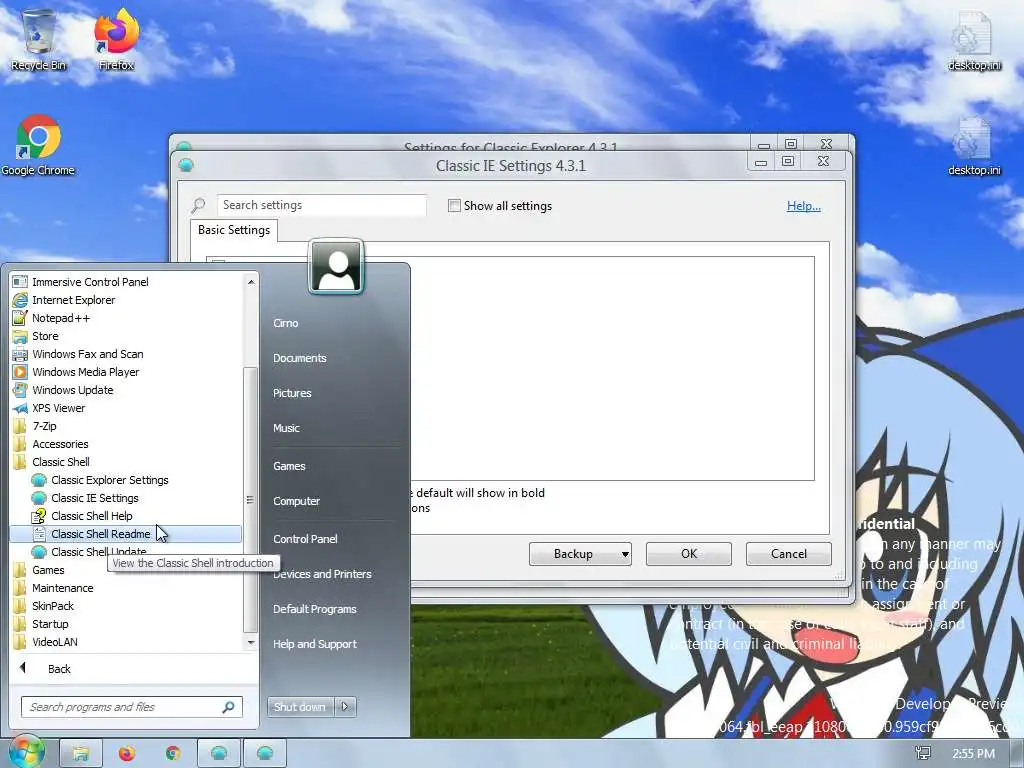Click the Search programs and files box
Viewport: 1024px width, 768px height.
coord(131,707)
